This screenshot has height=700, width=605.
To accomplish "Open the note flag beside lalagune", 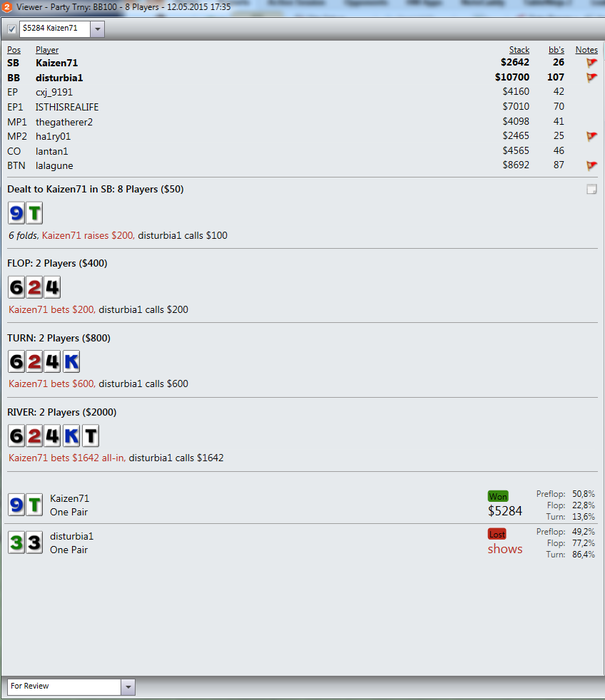I will tap(592, 166).
